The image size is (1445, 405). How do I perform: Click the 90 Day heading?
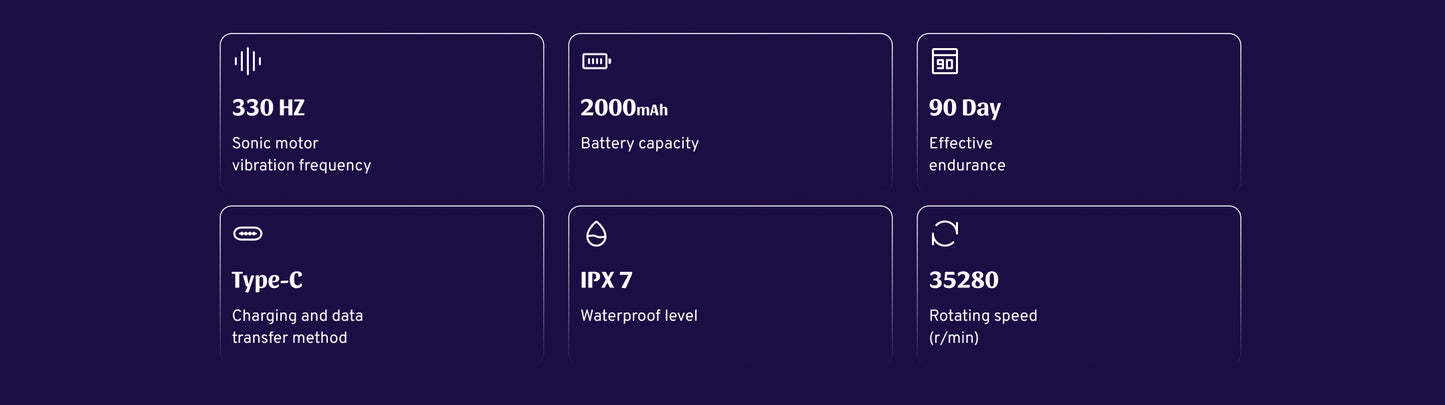pyautogui.click(x=964, y=108)
